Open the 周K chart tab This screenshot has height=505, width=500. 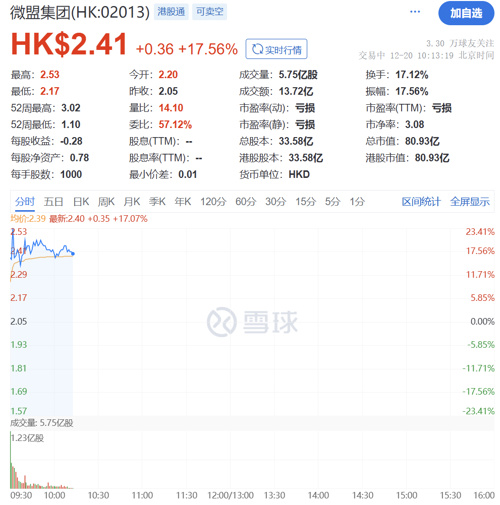coord(106,202)
